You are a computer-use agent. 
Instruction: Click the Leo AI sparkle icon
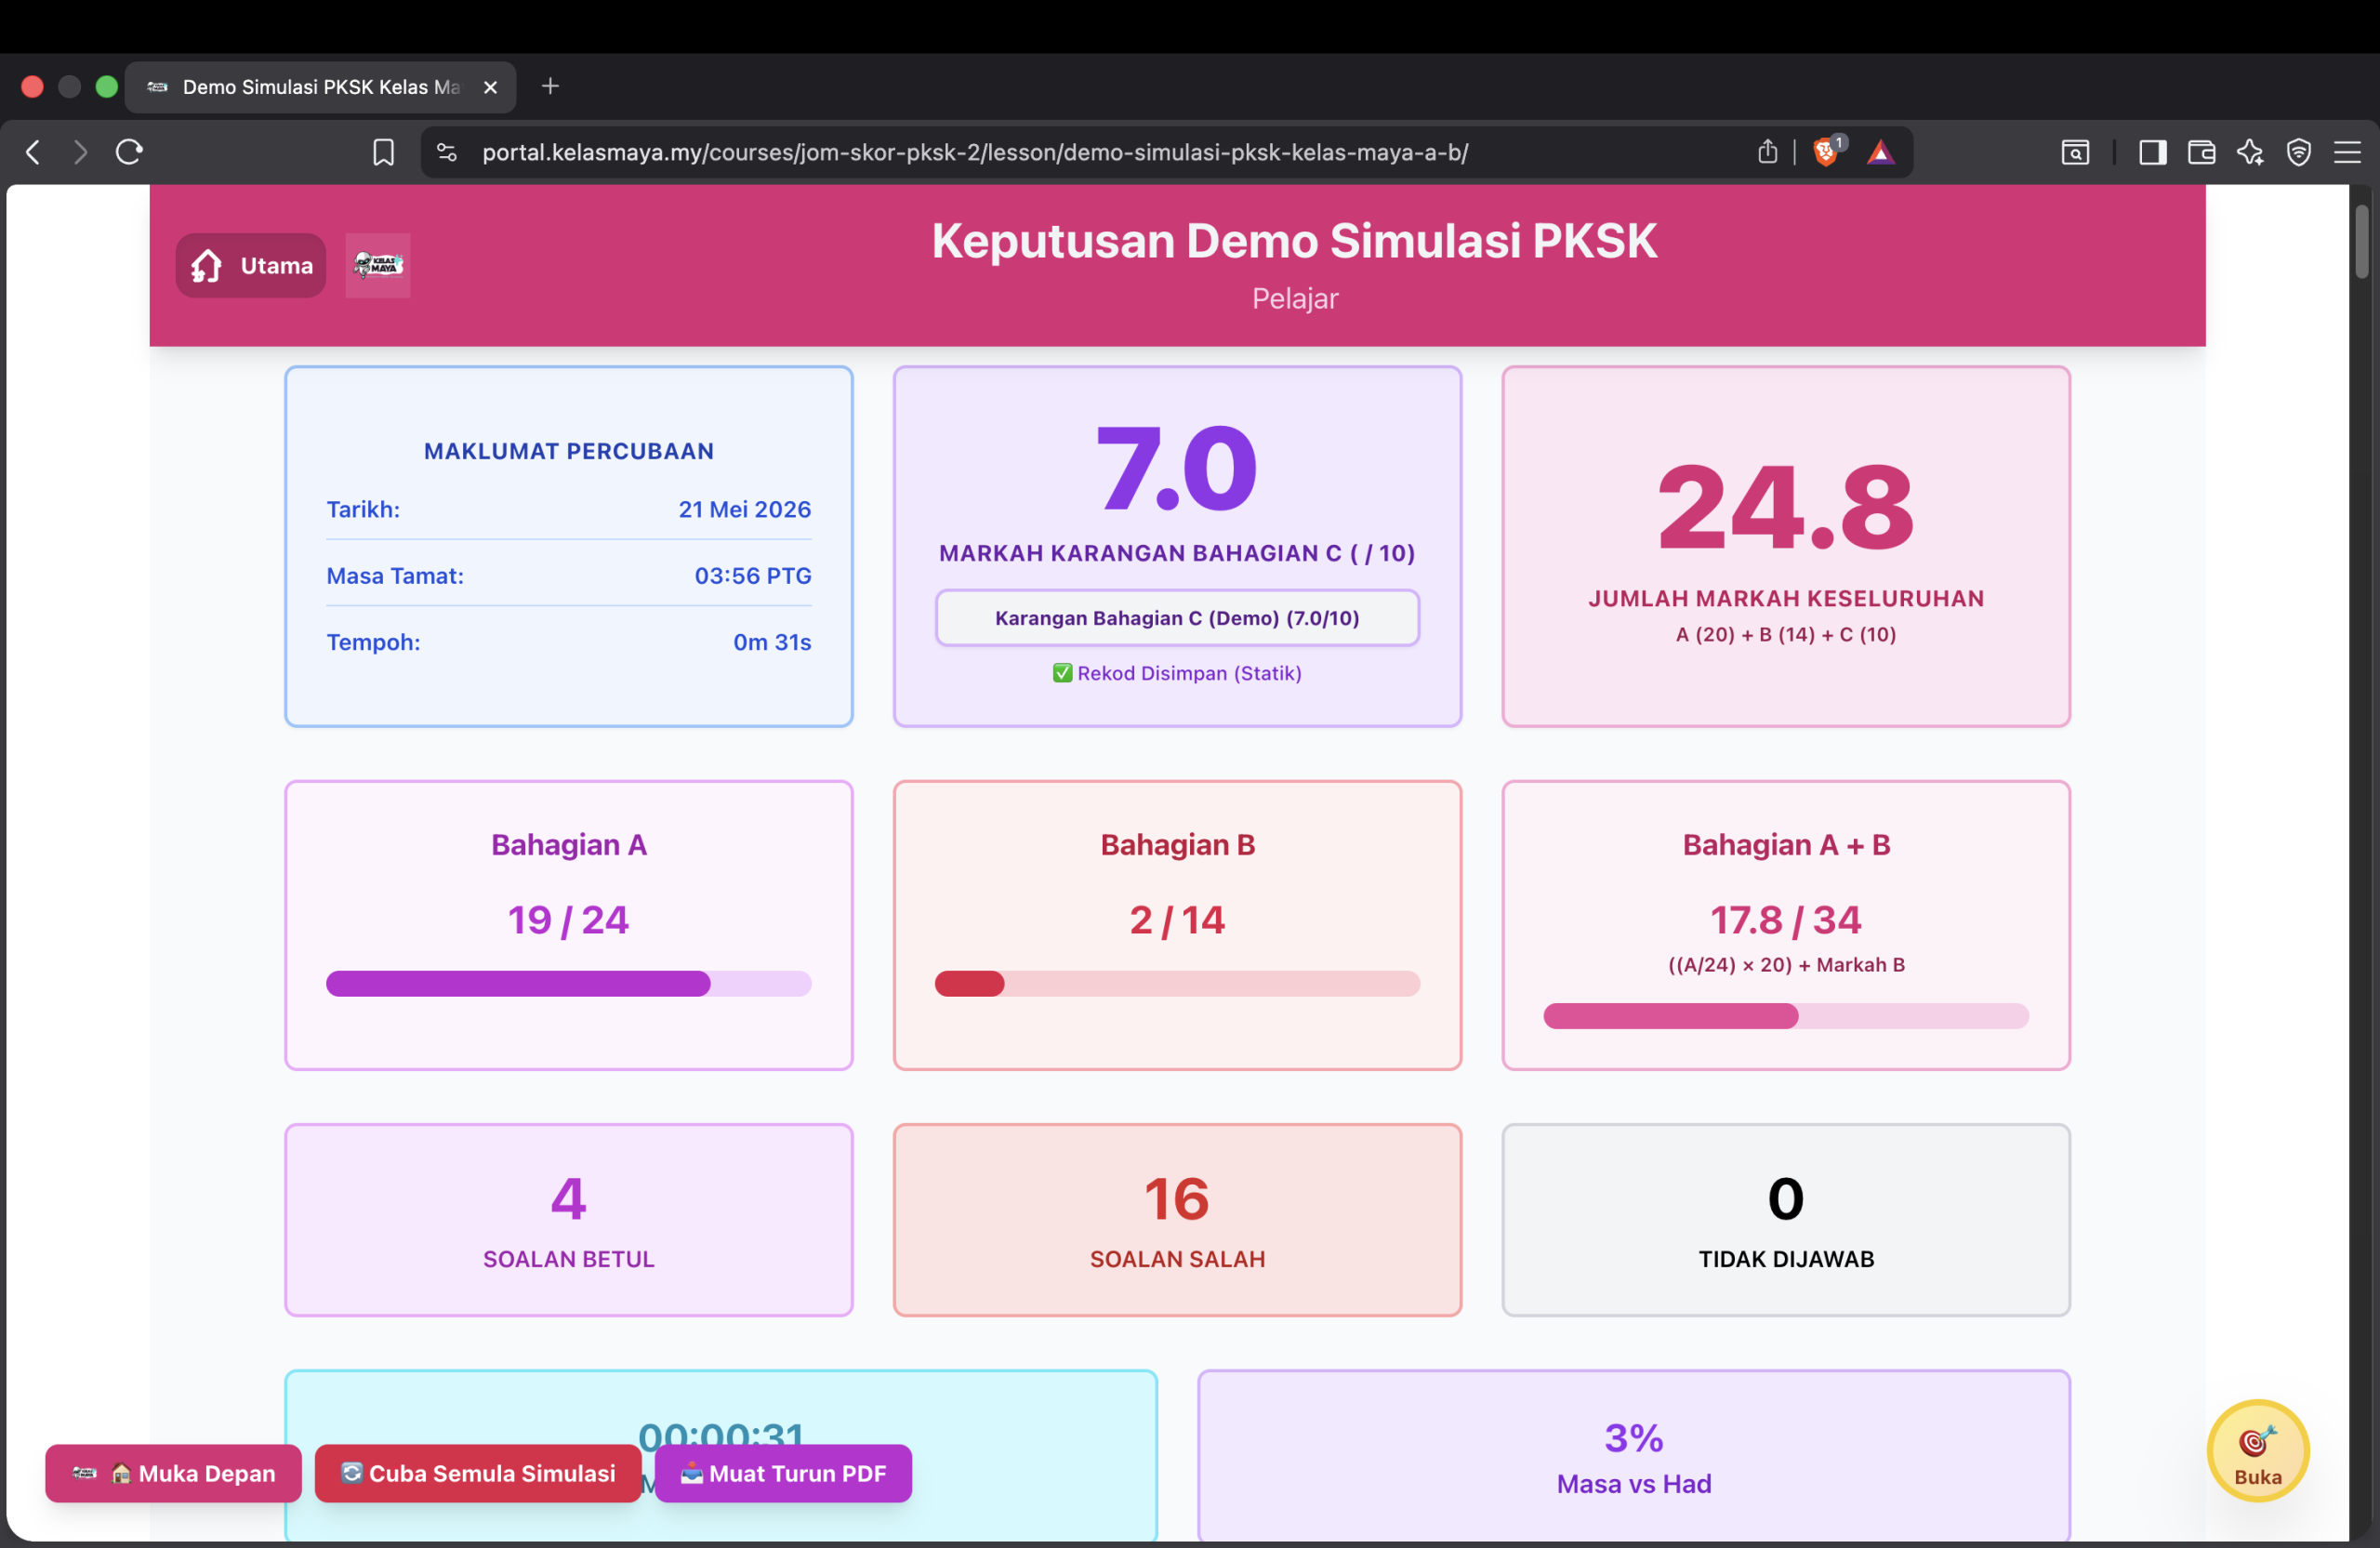tap(2250, 152)
